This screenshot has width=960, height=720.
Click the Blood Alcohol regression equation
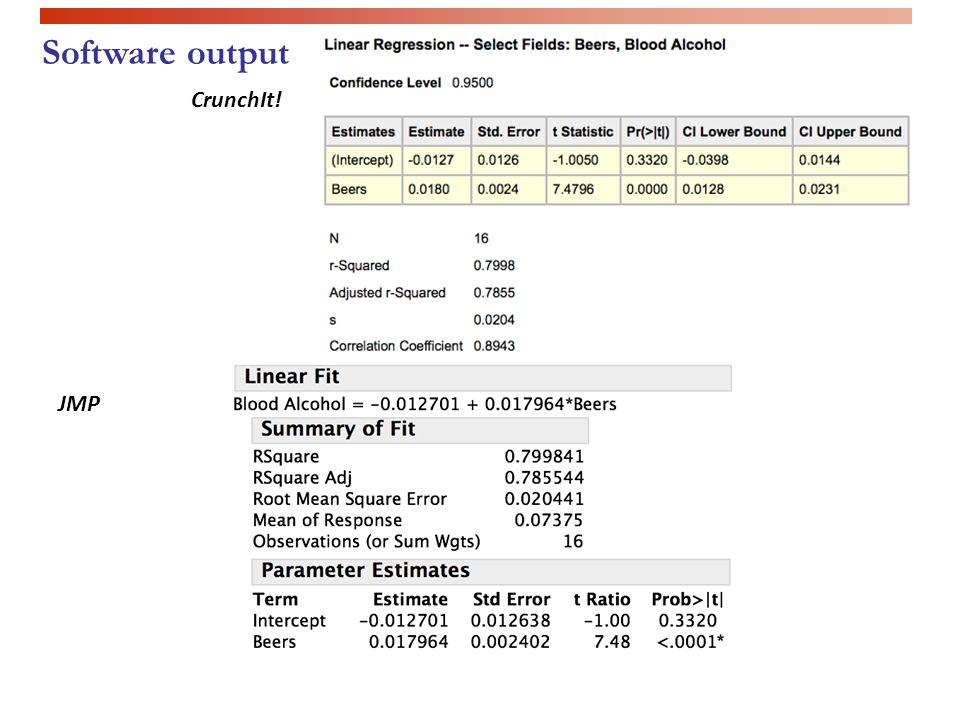pos(425,404)
